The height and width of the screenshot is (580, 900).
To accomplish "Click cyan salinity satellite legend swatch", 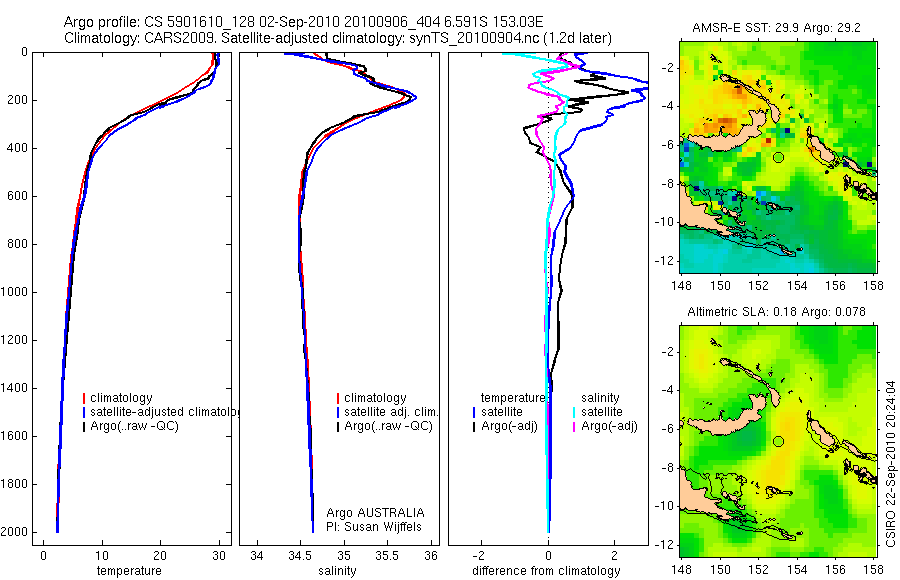I will click(574, 412).
